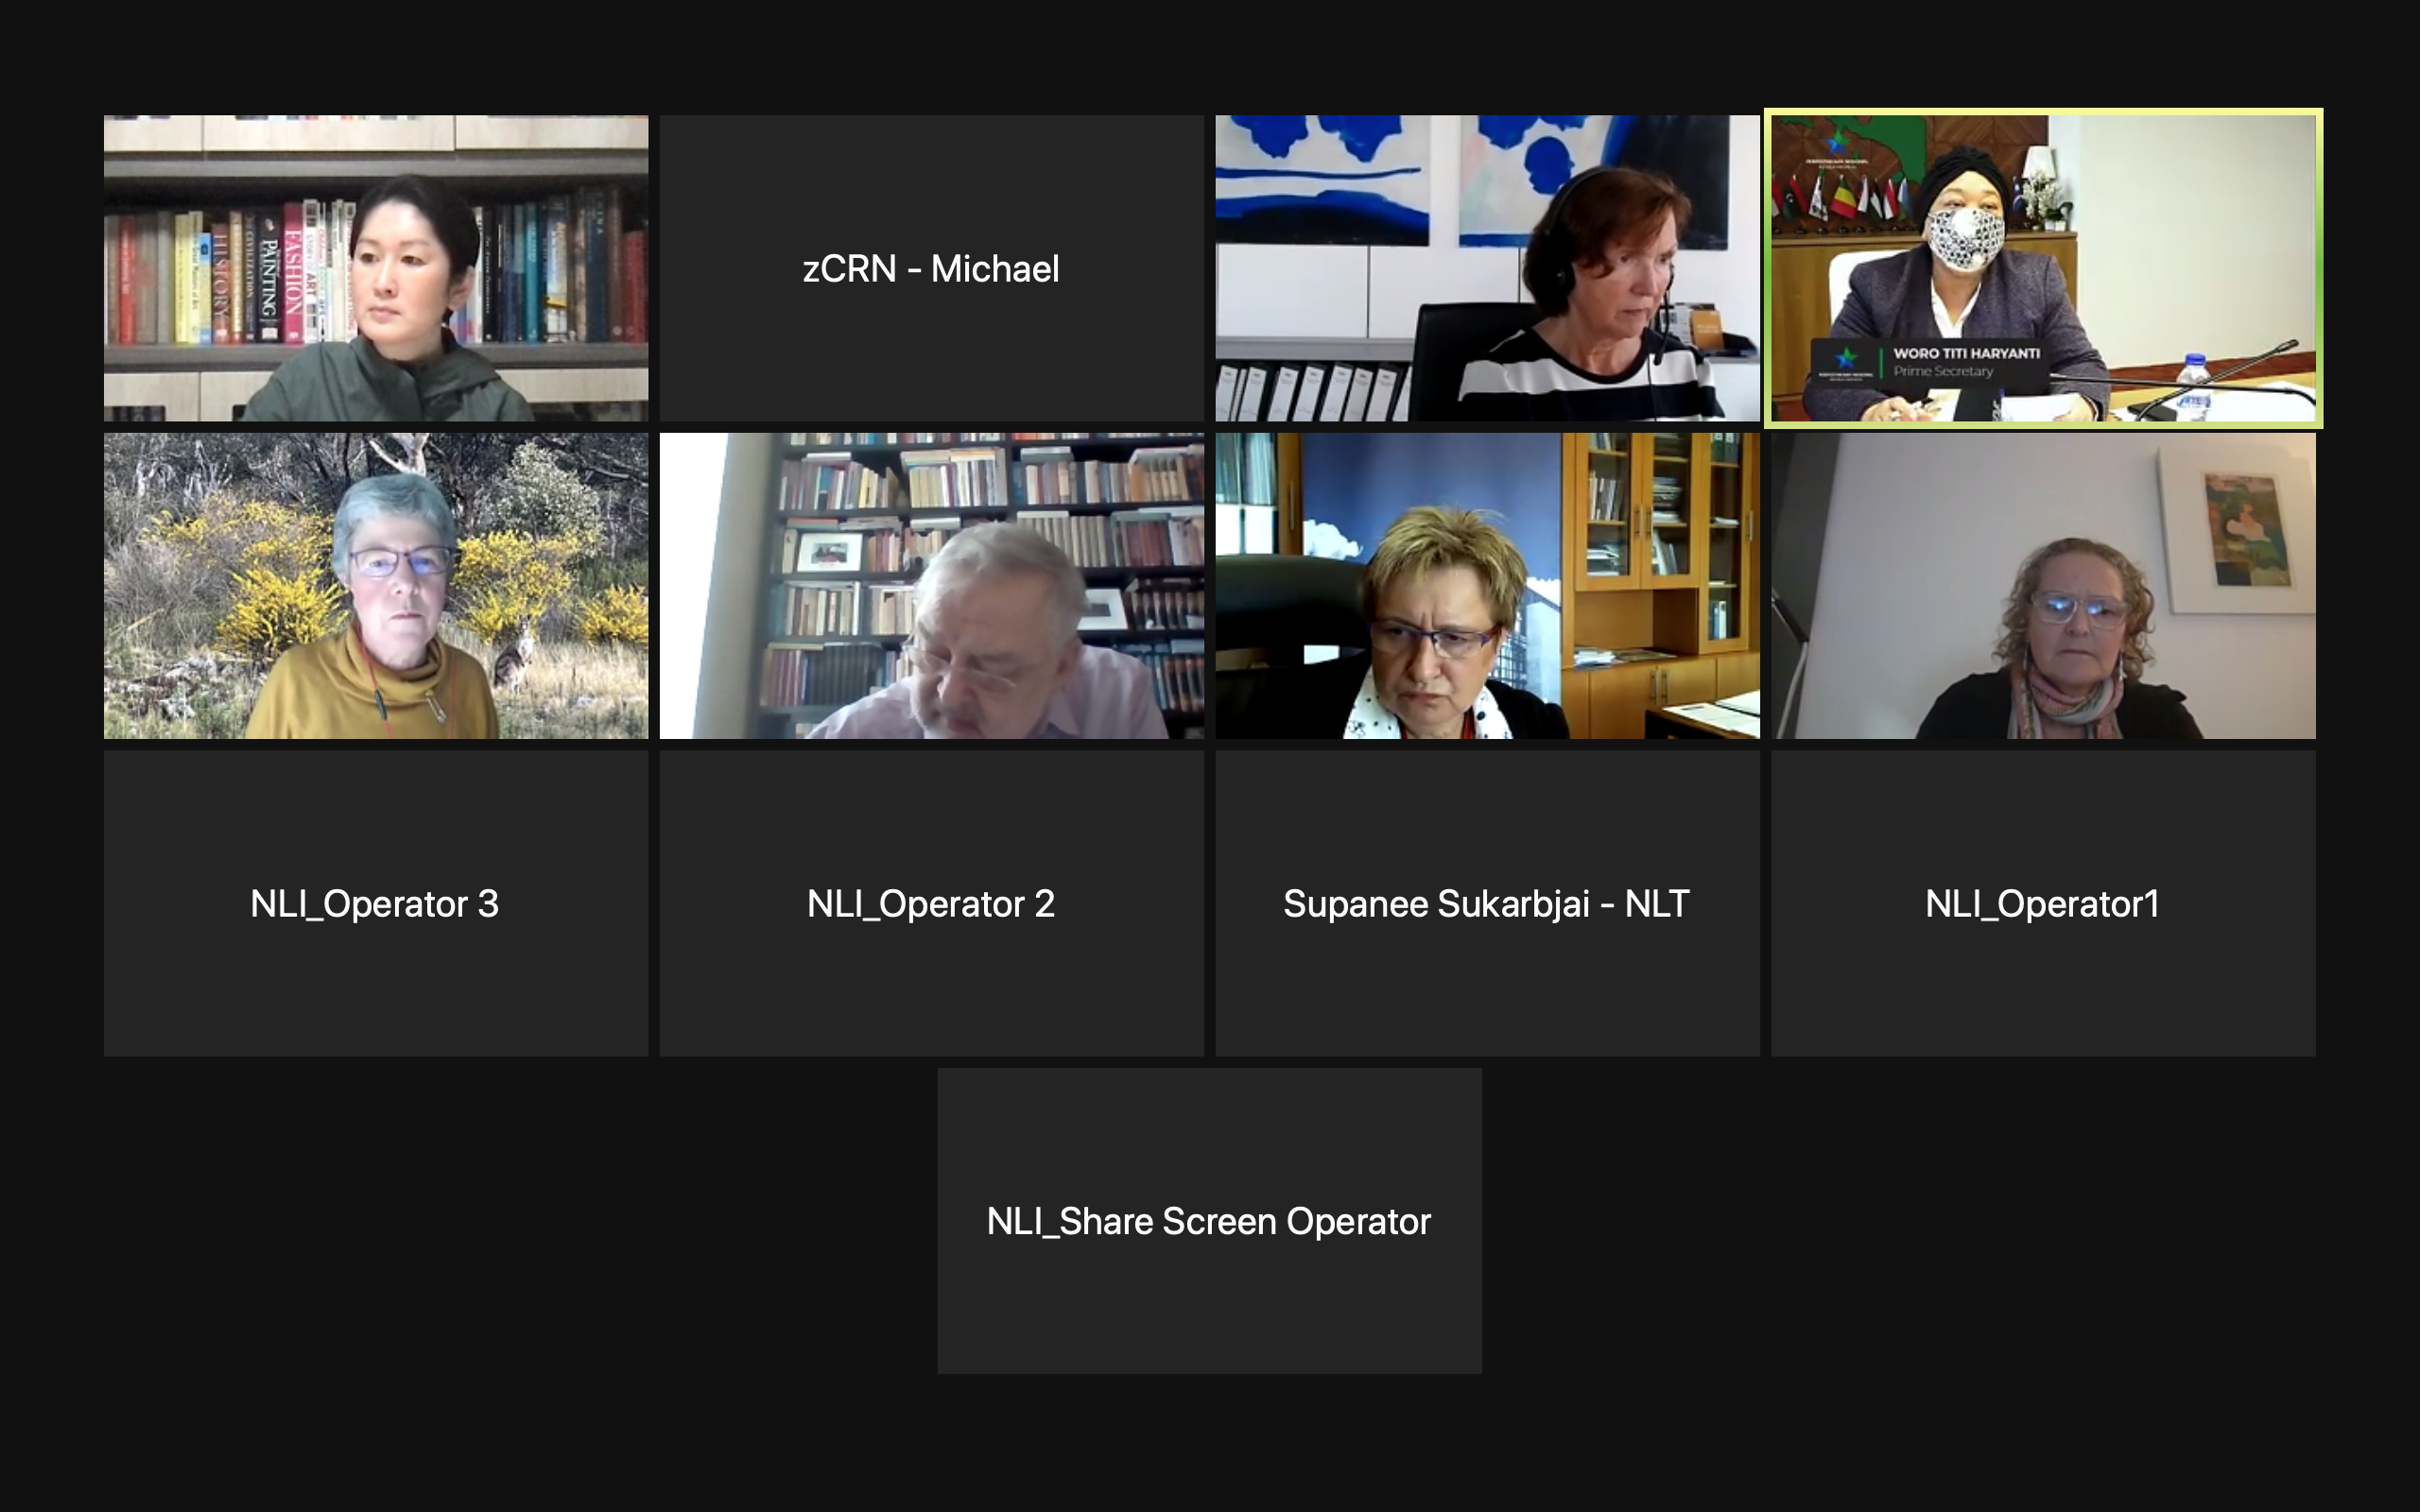Click video of man with white hair
The height and width of the screenshot is (1512, 2420).
[x=931, y=586]
